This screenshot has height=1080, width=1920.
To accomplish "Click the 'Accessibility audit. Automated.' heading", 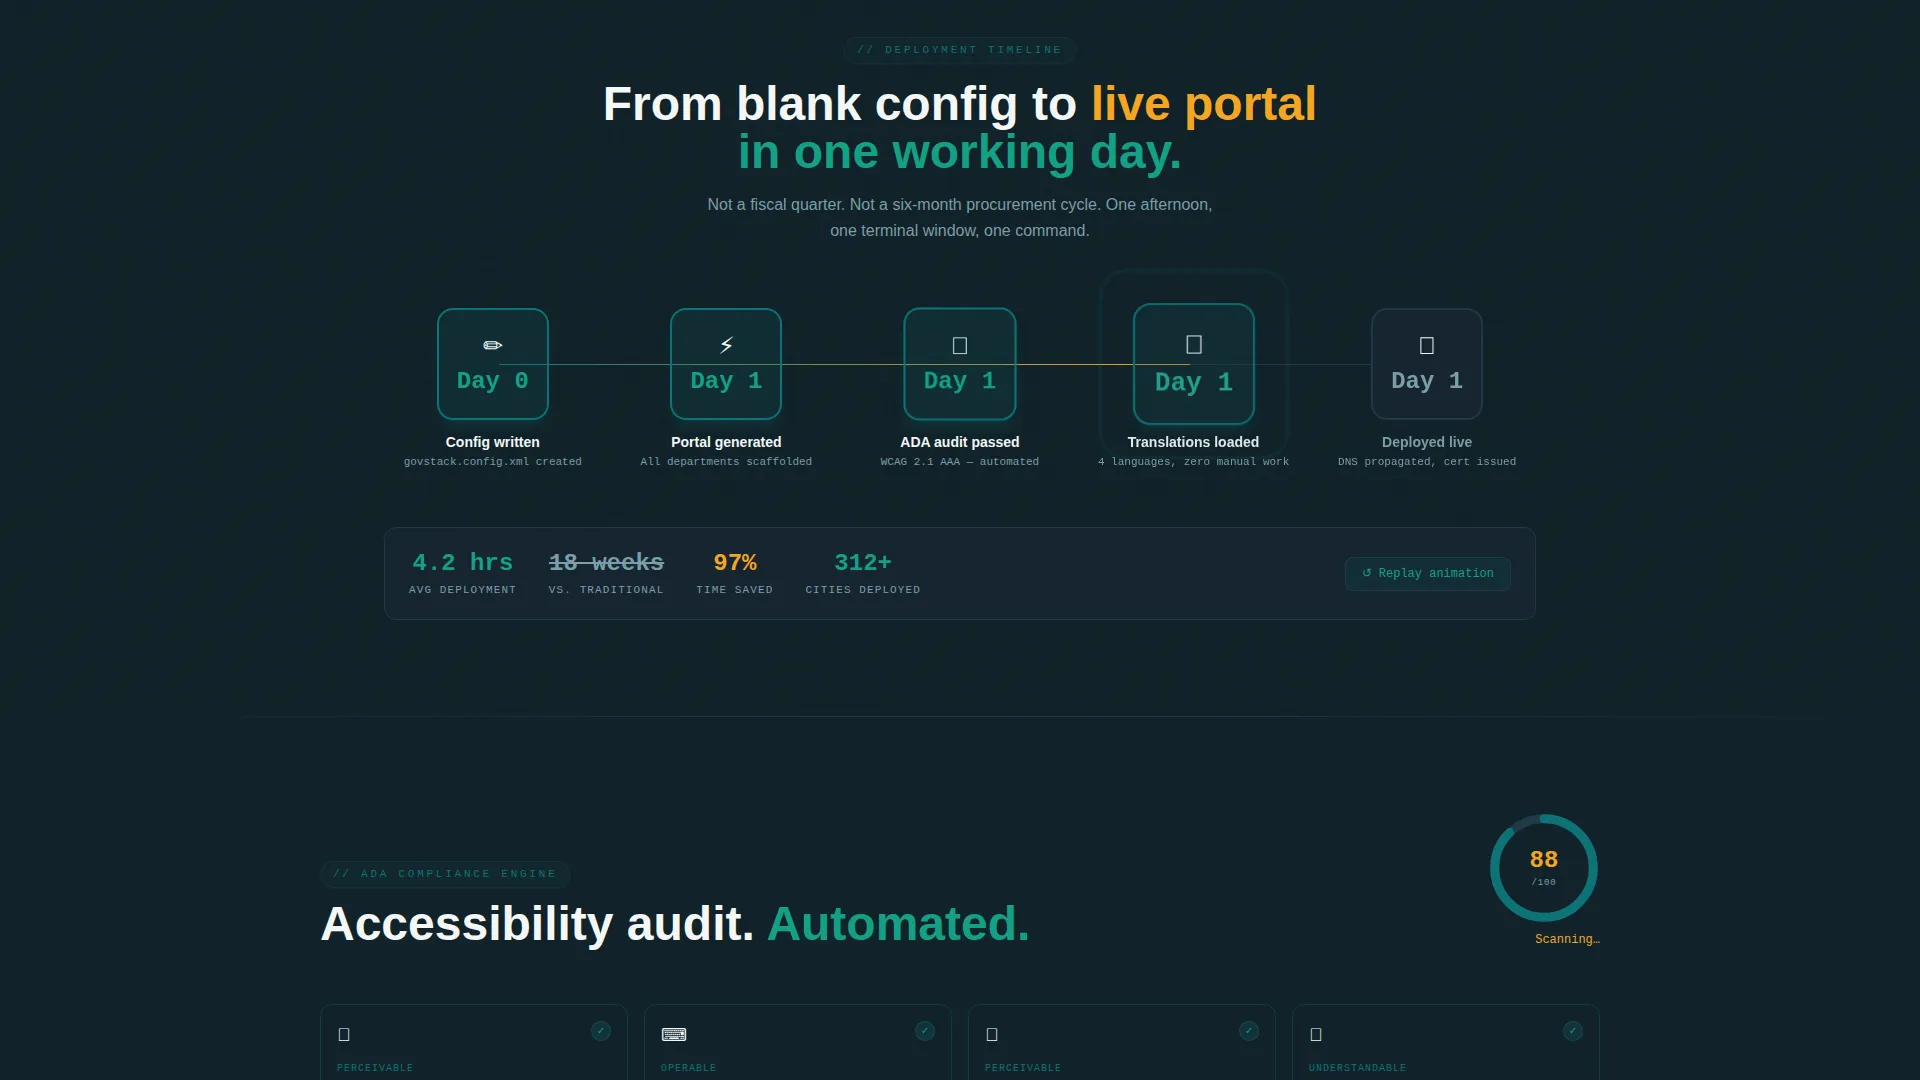I will [x=675, y=924].
